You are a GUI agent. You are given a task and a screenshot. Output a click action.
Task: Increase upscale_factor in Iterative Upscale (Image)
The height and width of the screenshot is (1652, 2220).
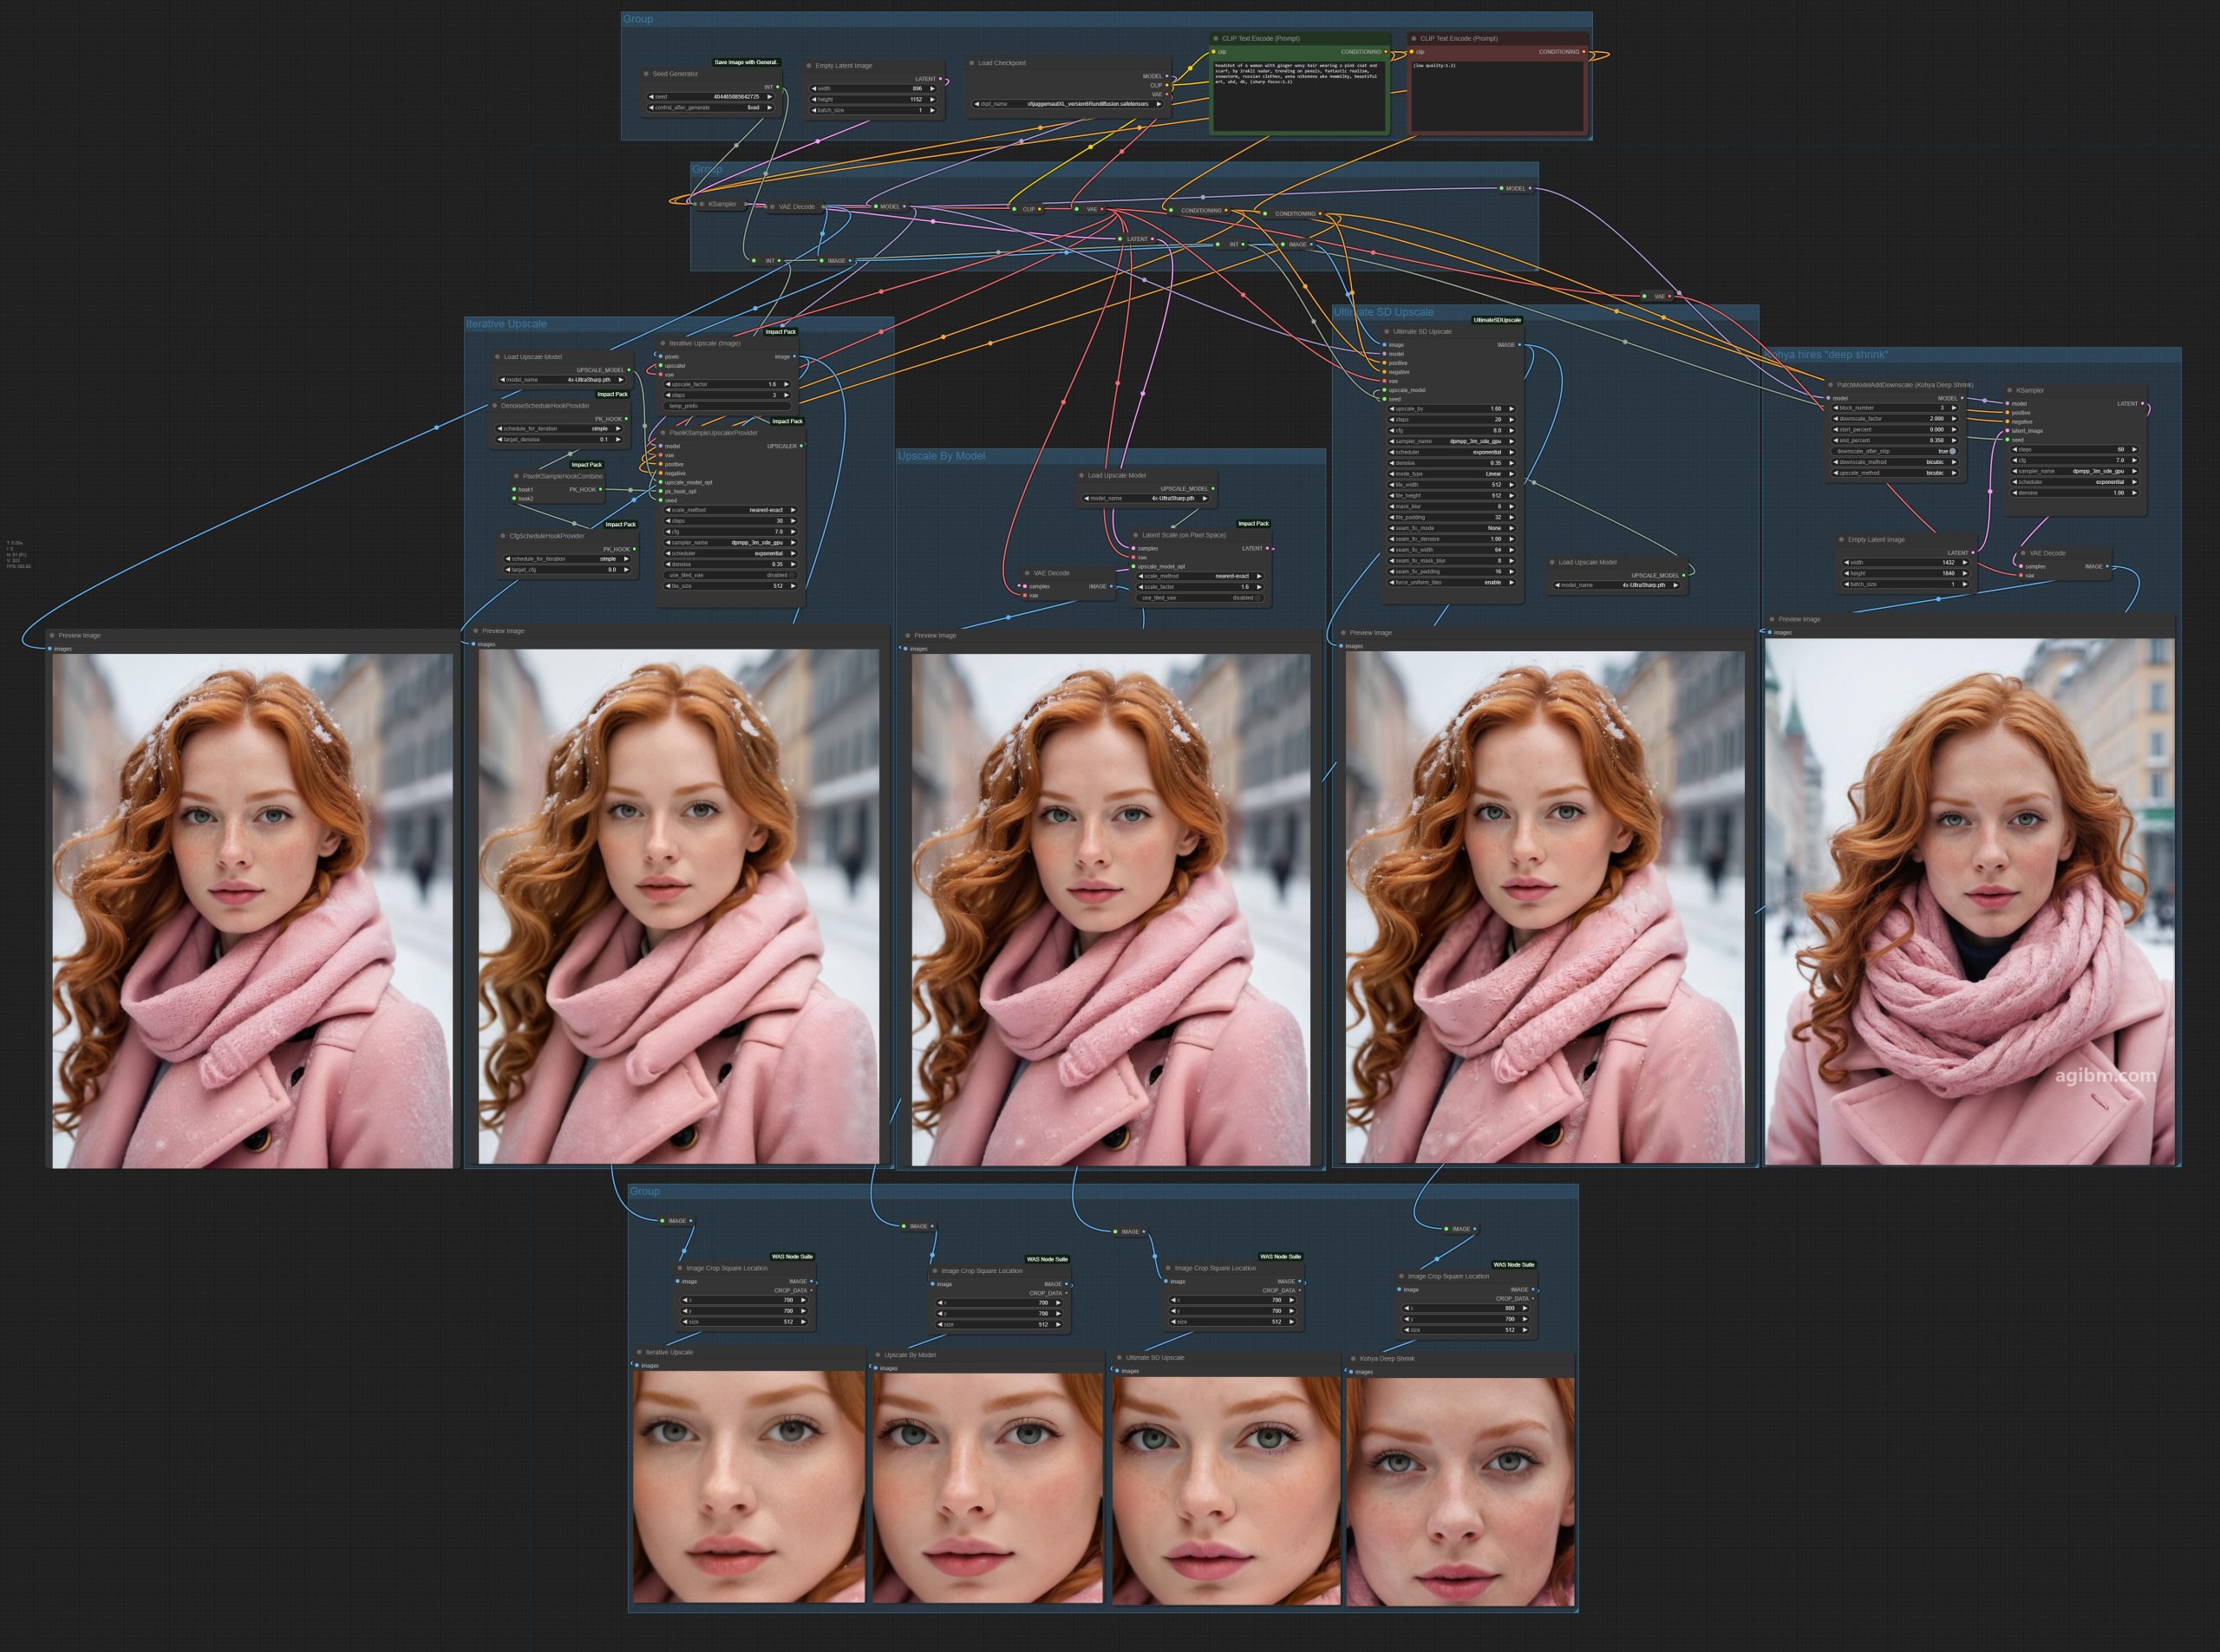pos(786,384)
